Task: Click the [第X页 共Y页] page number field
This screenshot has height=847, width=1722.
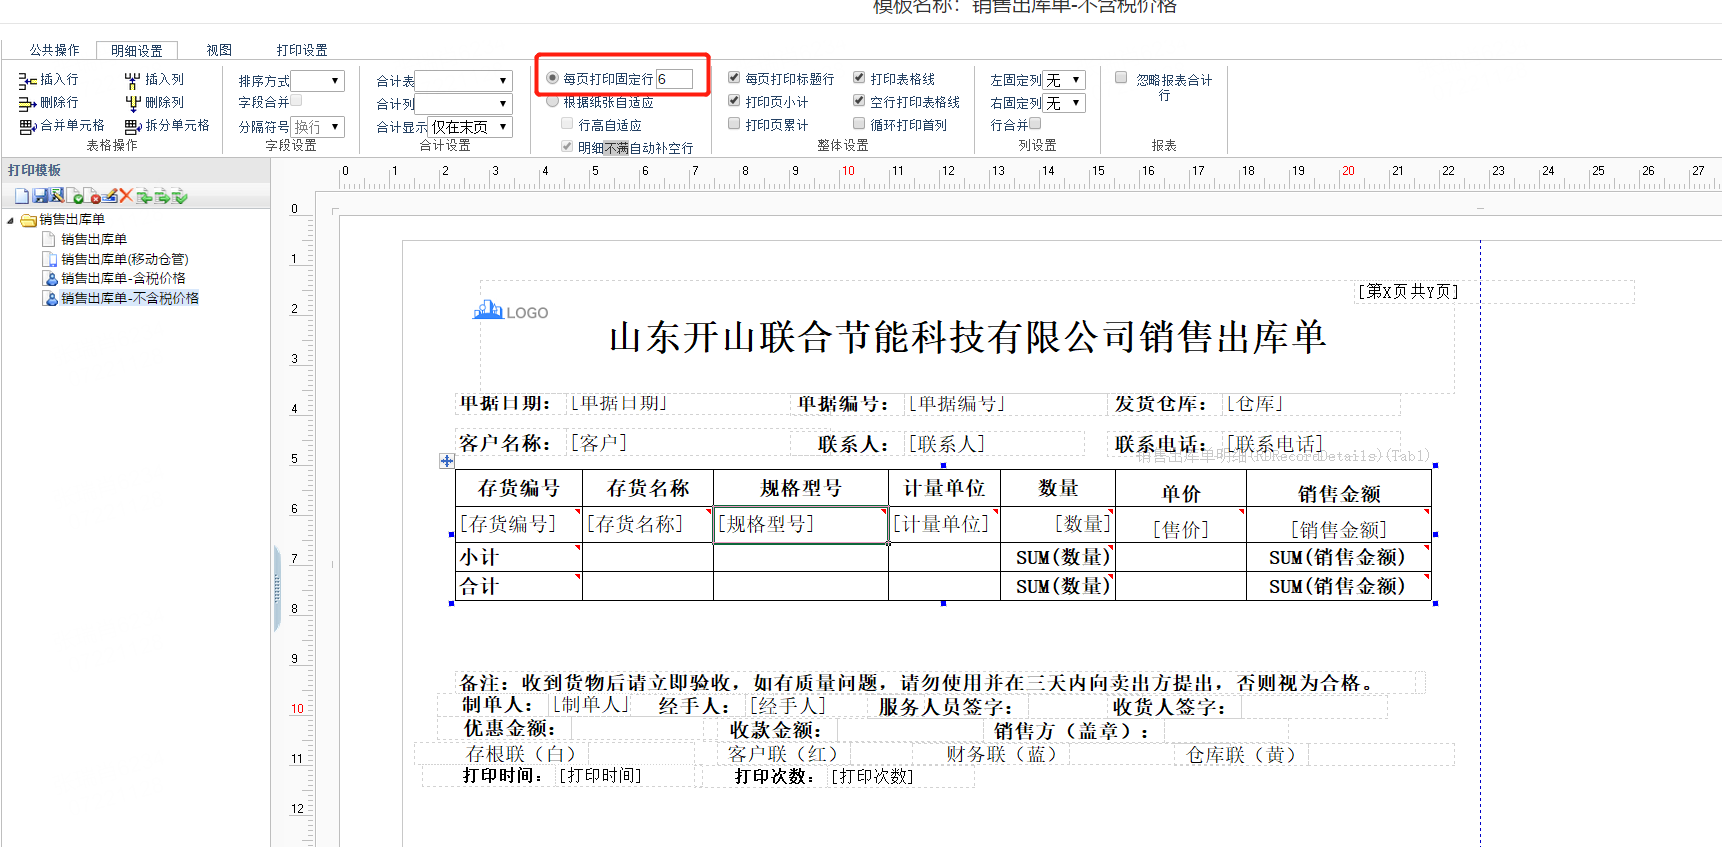Action: coord(1408,292)
